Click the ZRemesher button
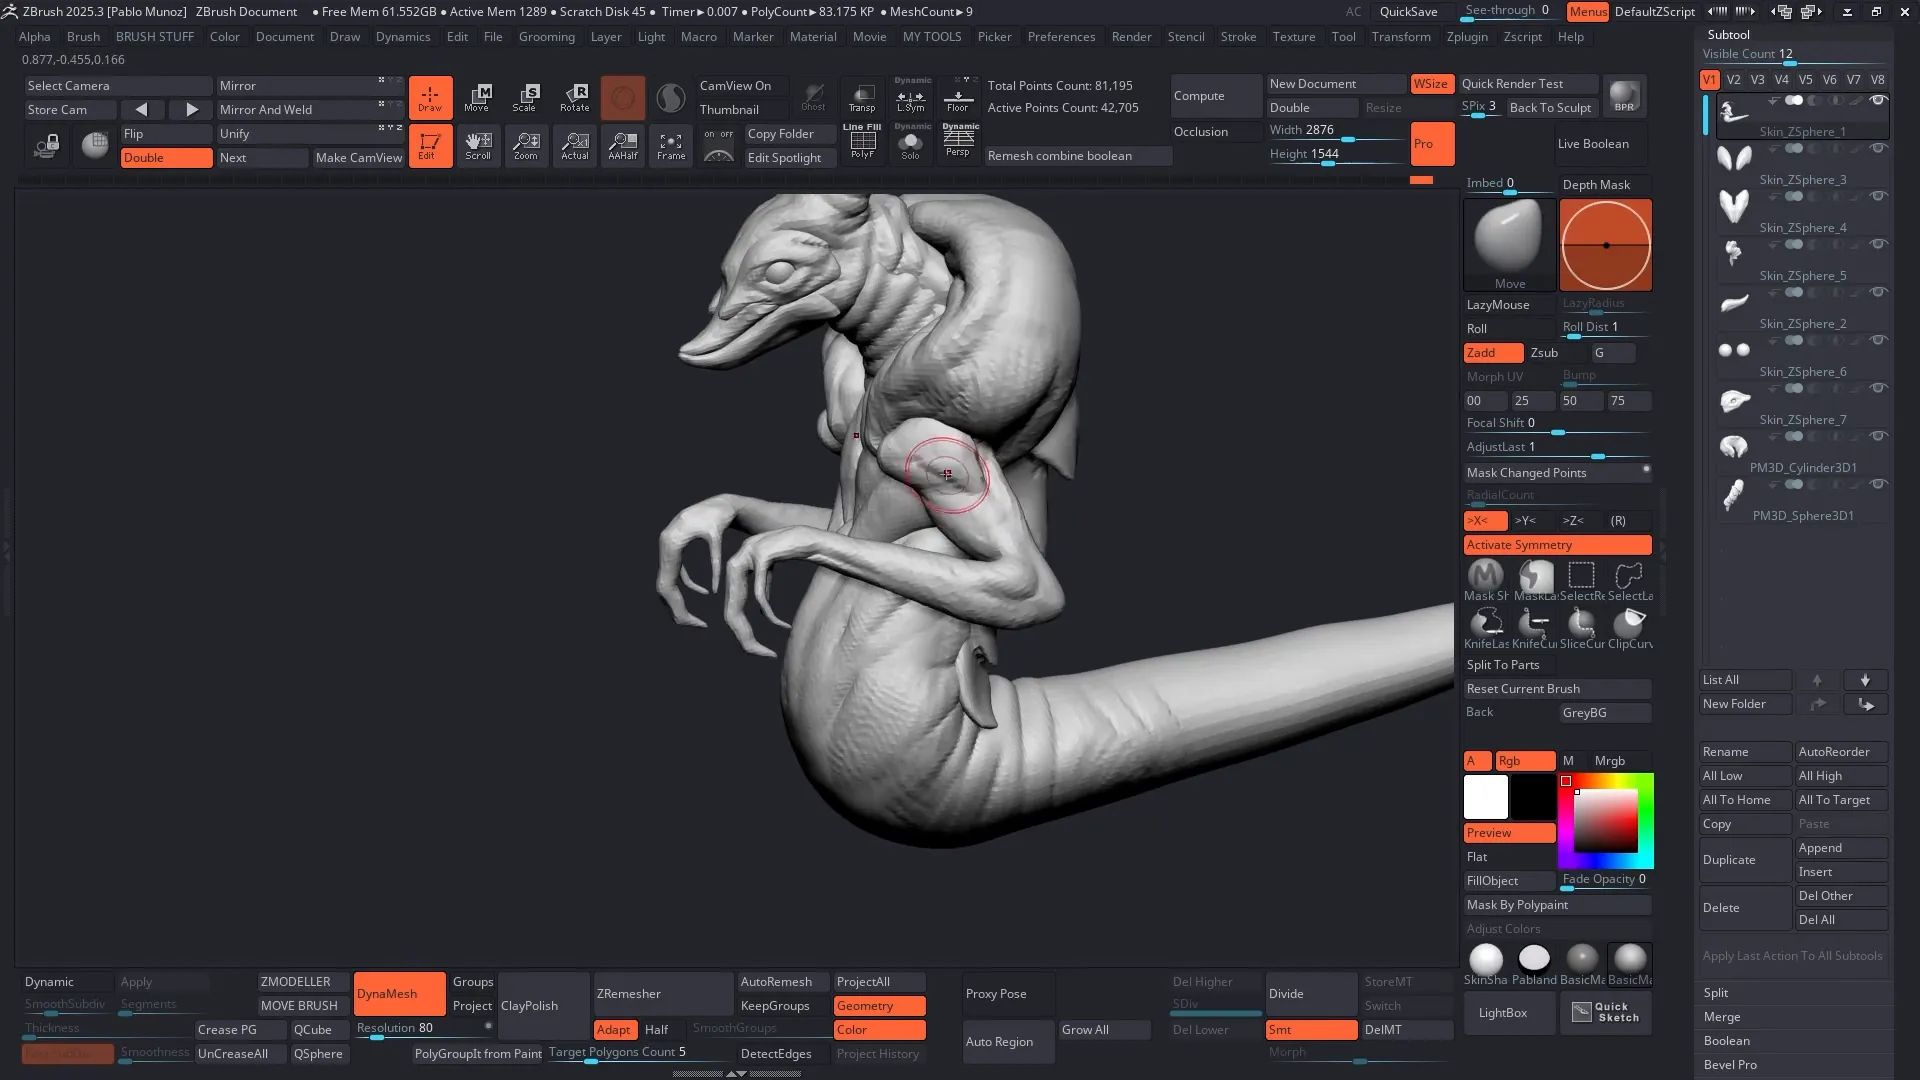1920x1080 pixels. point(629,994)
